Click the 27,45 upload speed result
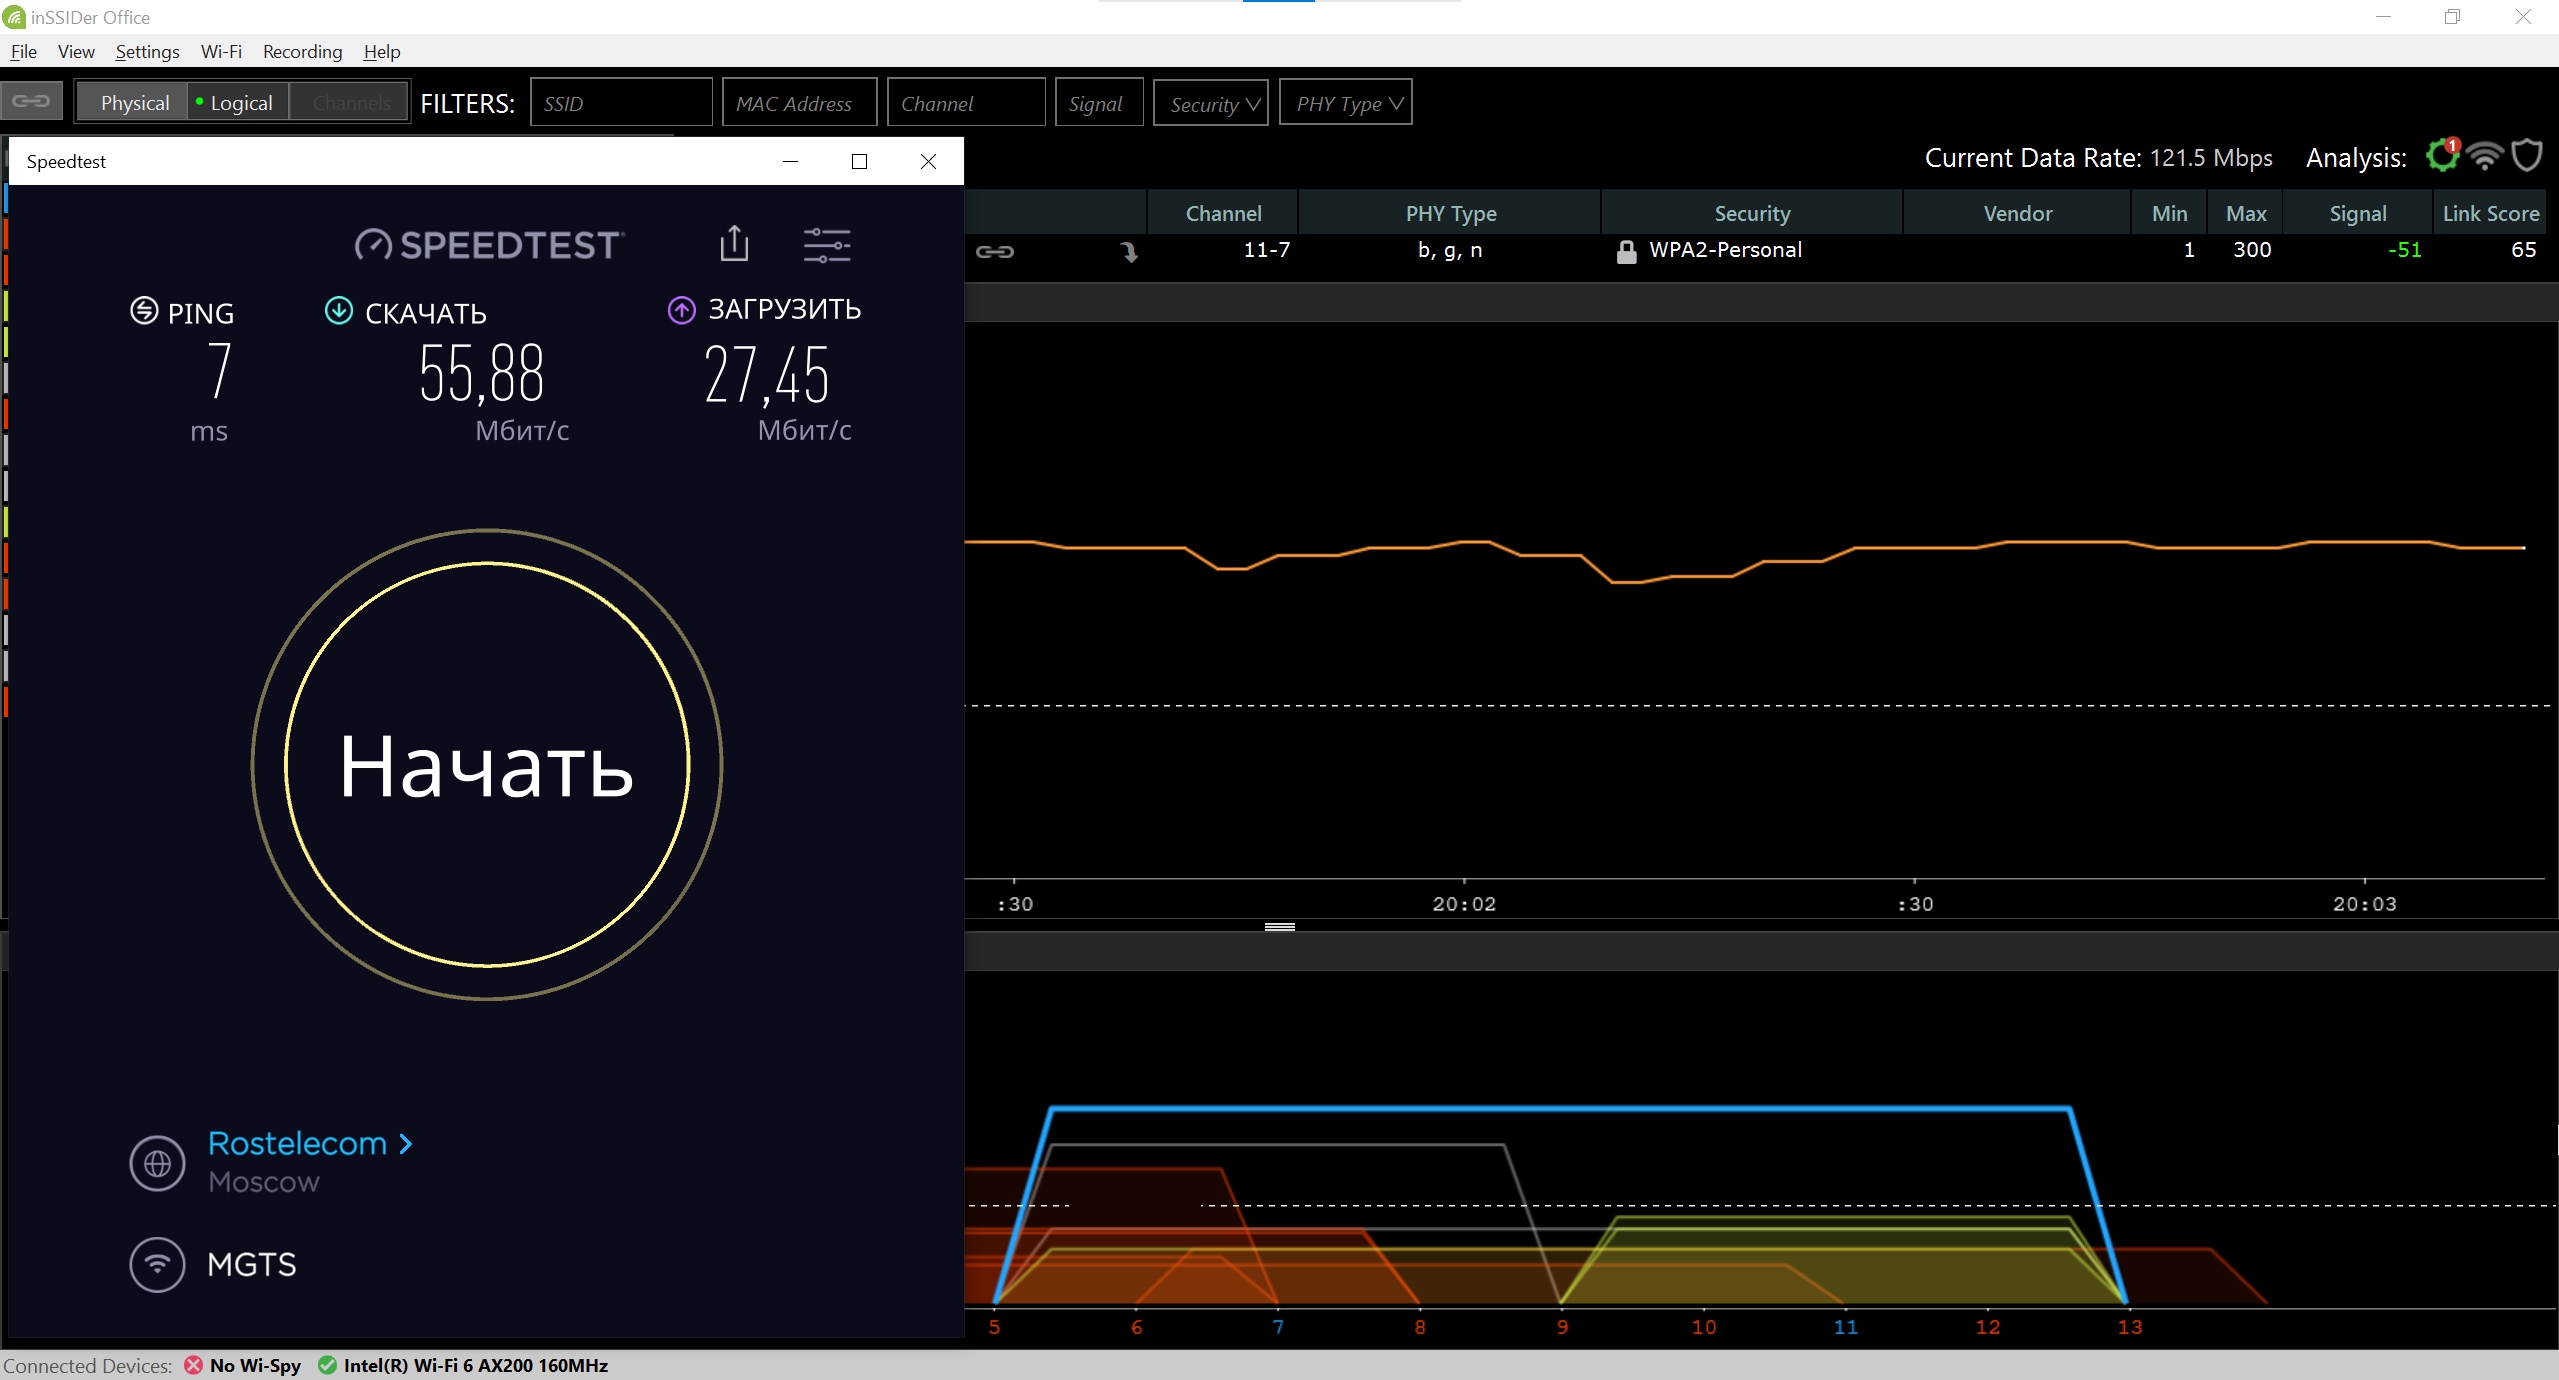 pyautogui.click(x=767, y=375)
